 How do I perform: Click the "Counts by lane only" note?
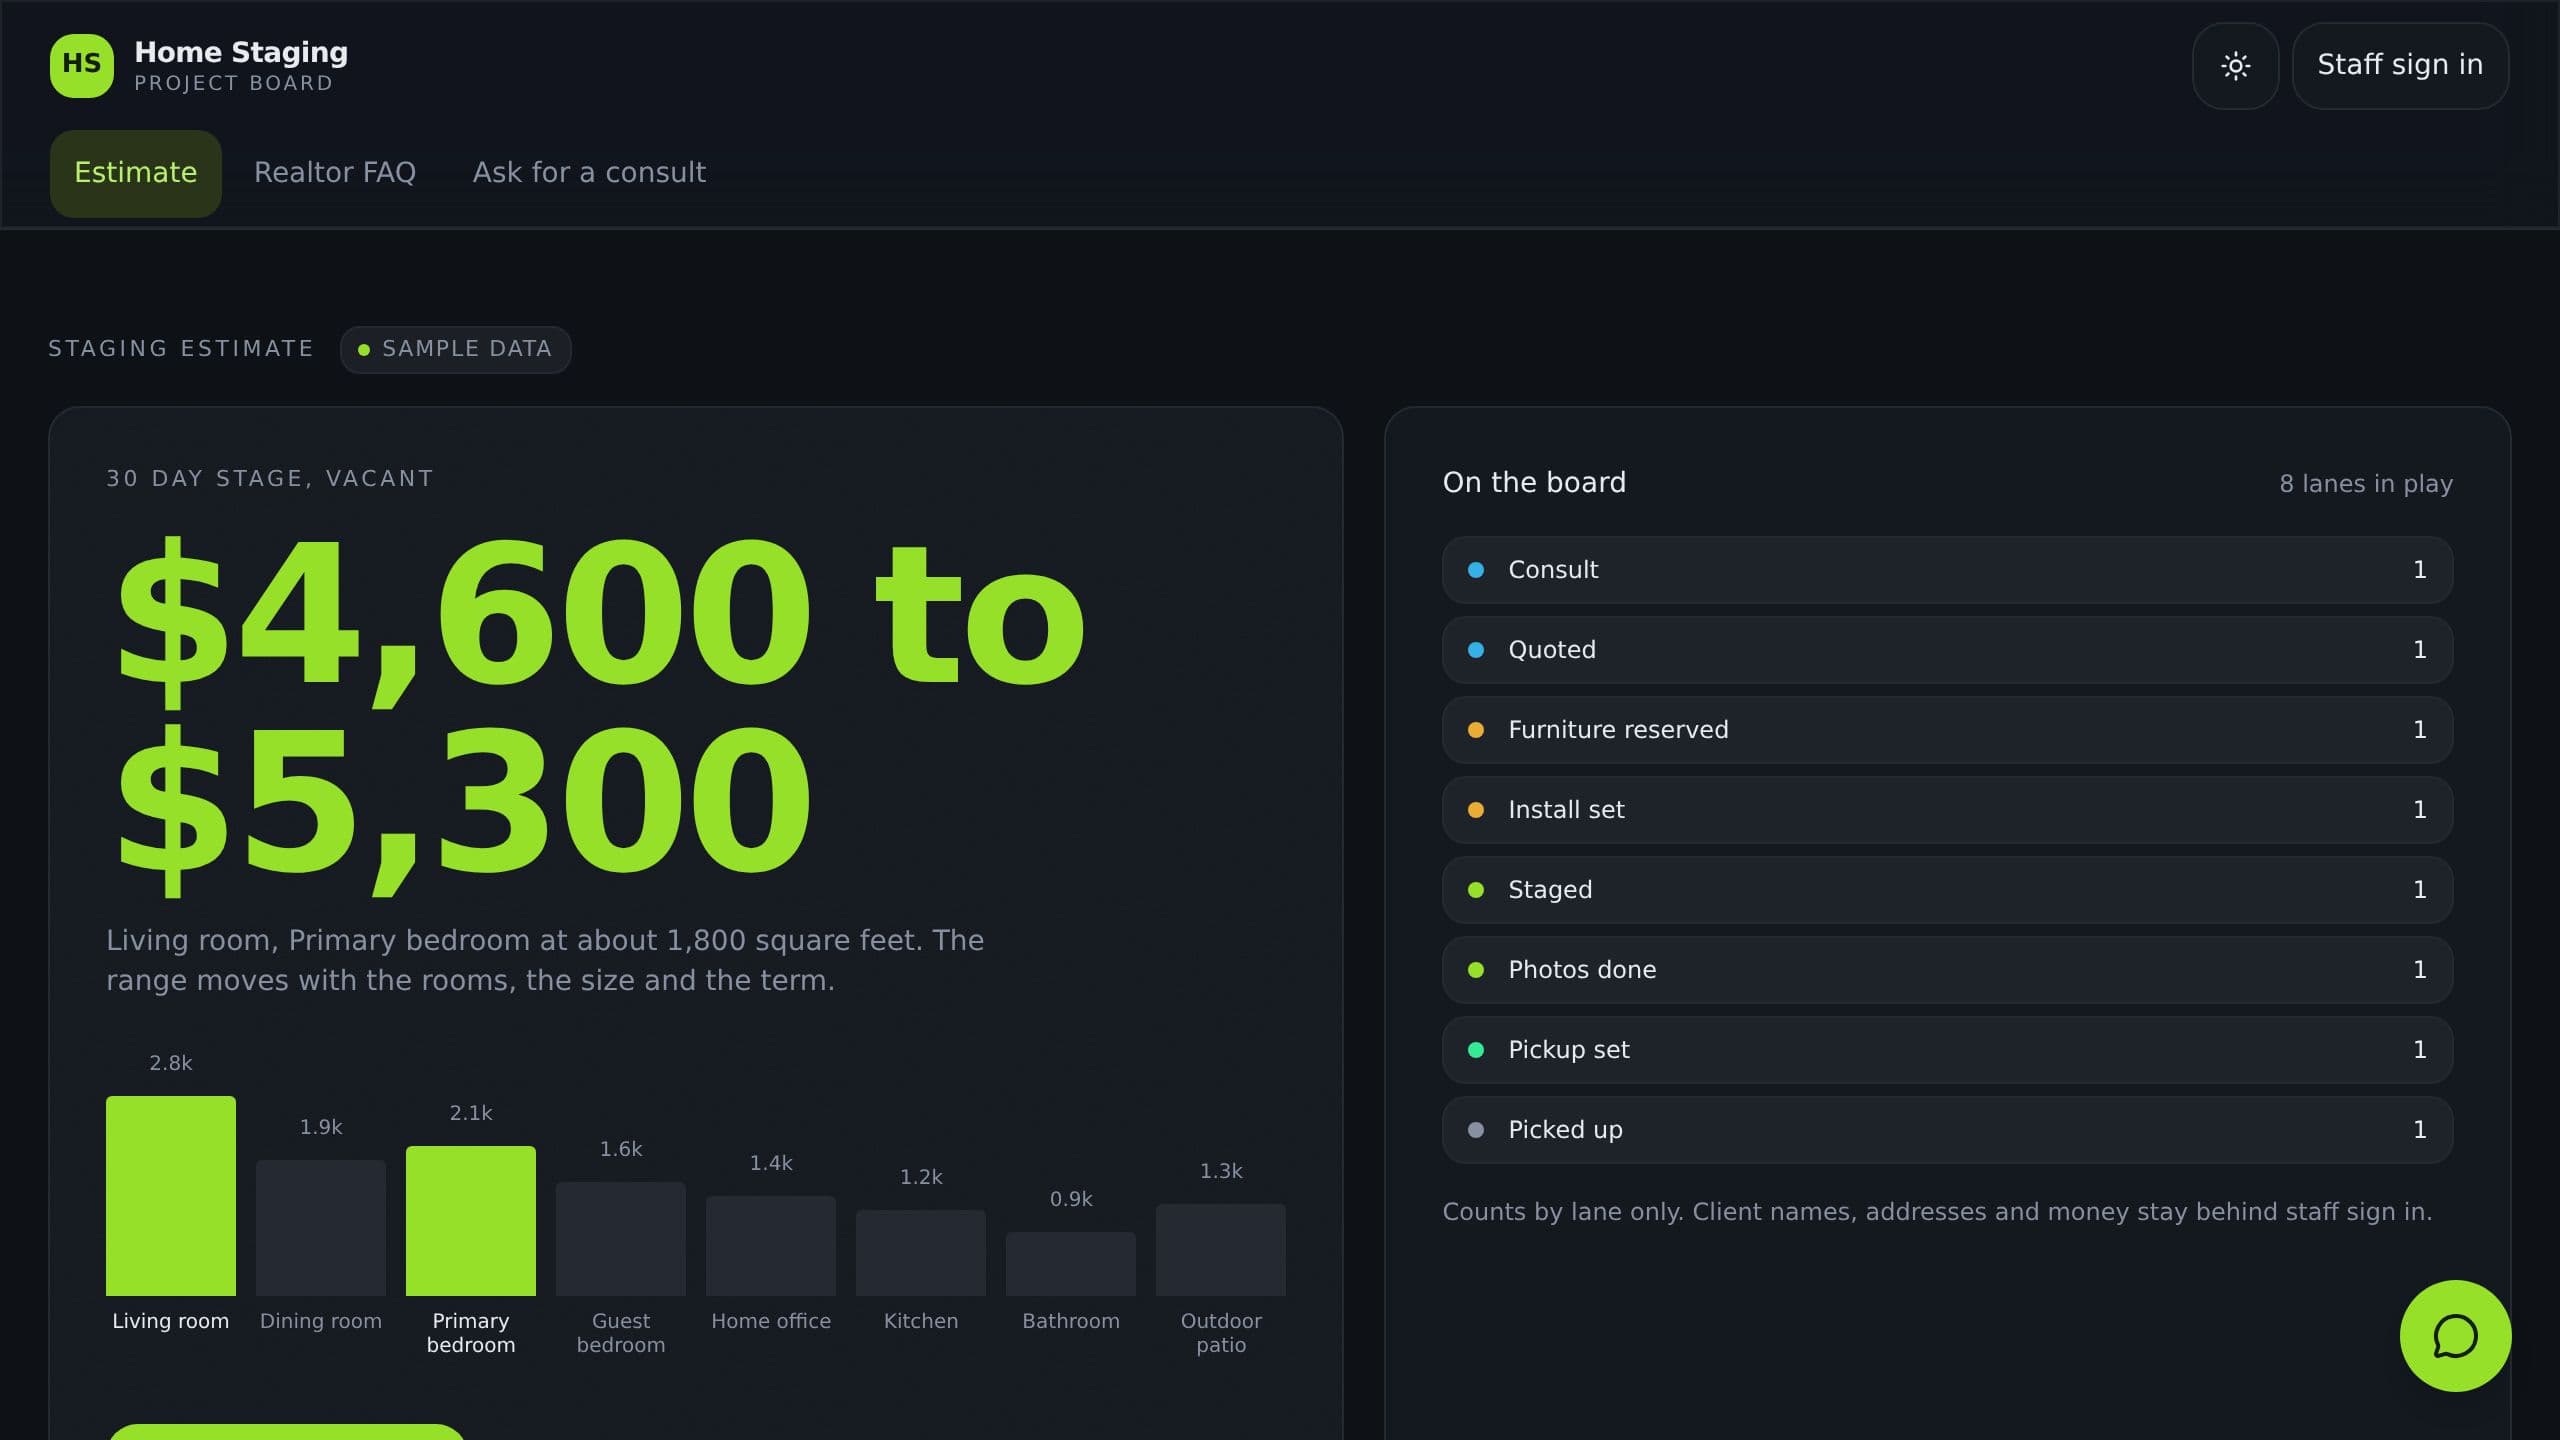(x=1937, y=1212)
